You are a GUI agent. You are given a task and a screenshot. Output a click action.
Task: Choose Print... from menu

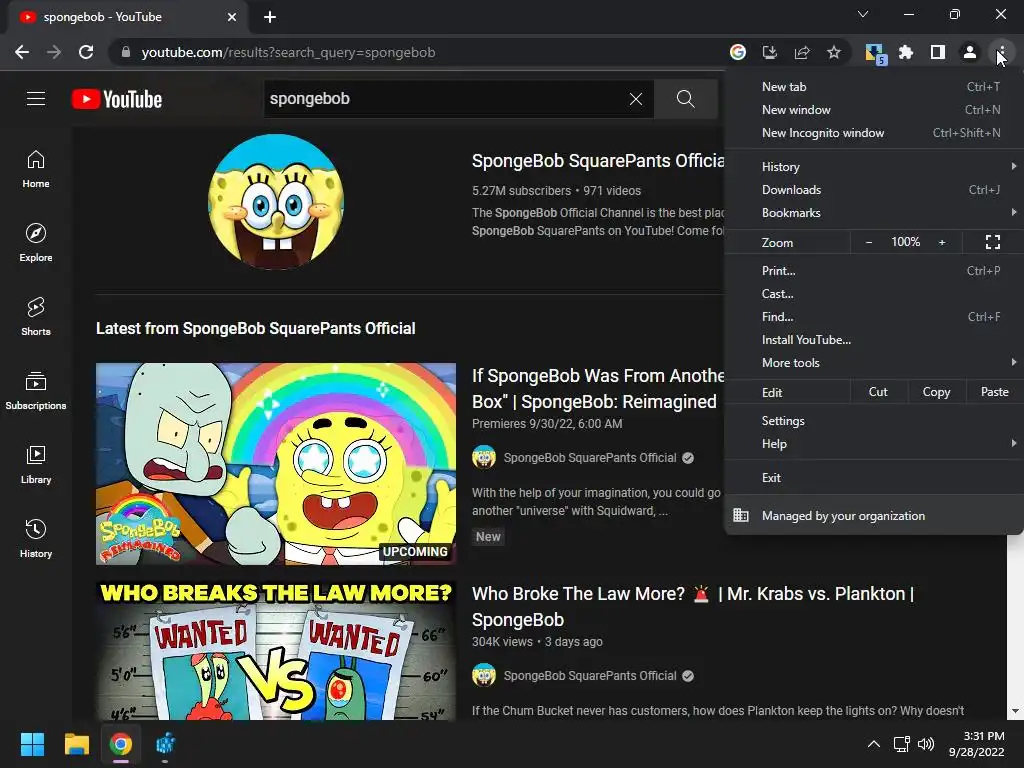coord(873,270)
